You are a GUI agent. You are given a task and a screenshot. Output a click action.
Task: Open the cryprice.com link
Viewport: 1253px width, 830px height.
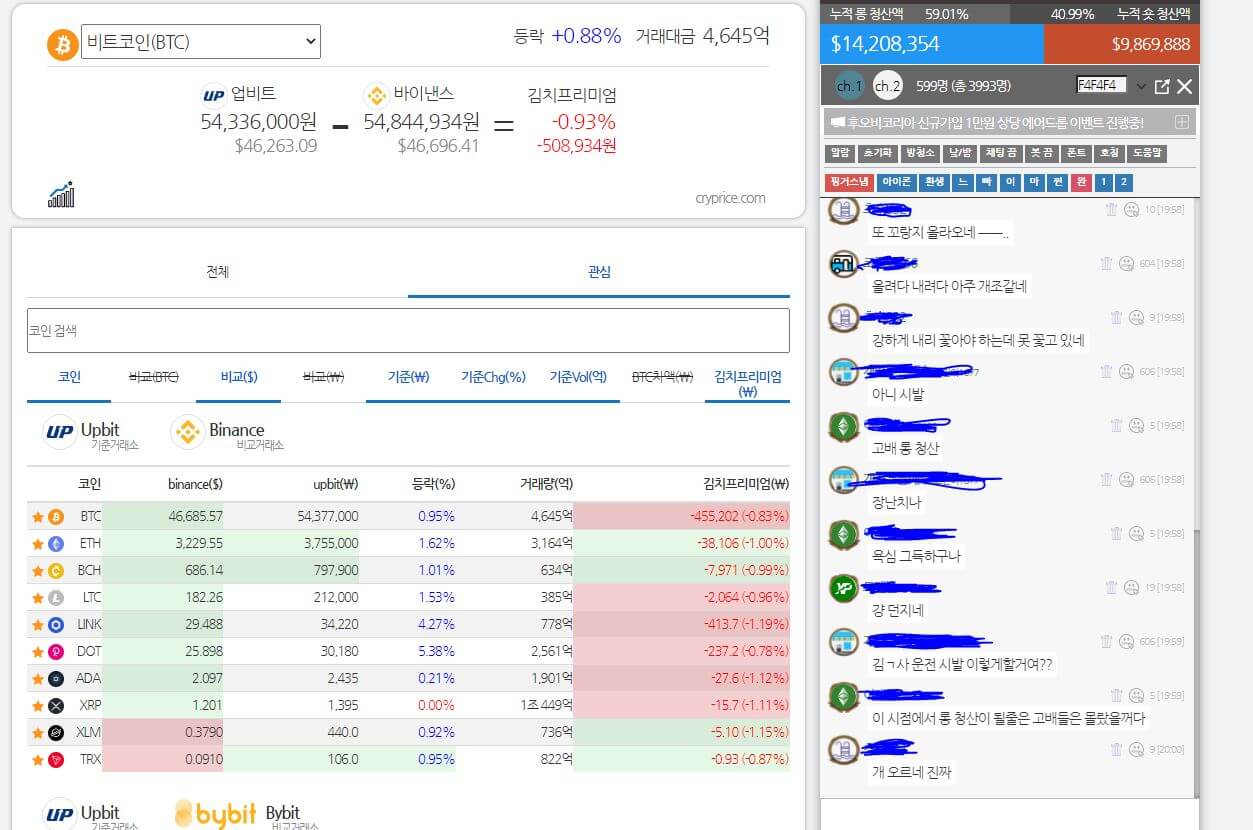click(x=730, y=198)
